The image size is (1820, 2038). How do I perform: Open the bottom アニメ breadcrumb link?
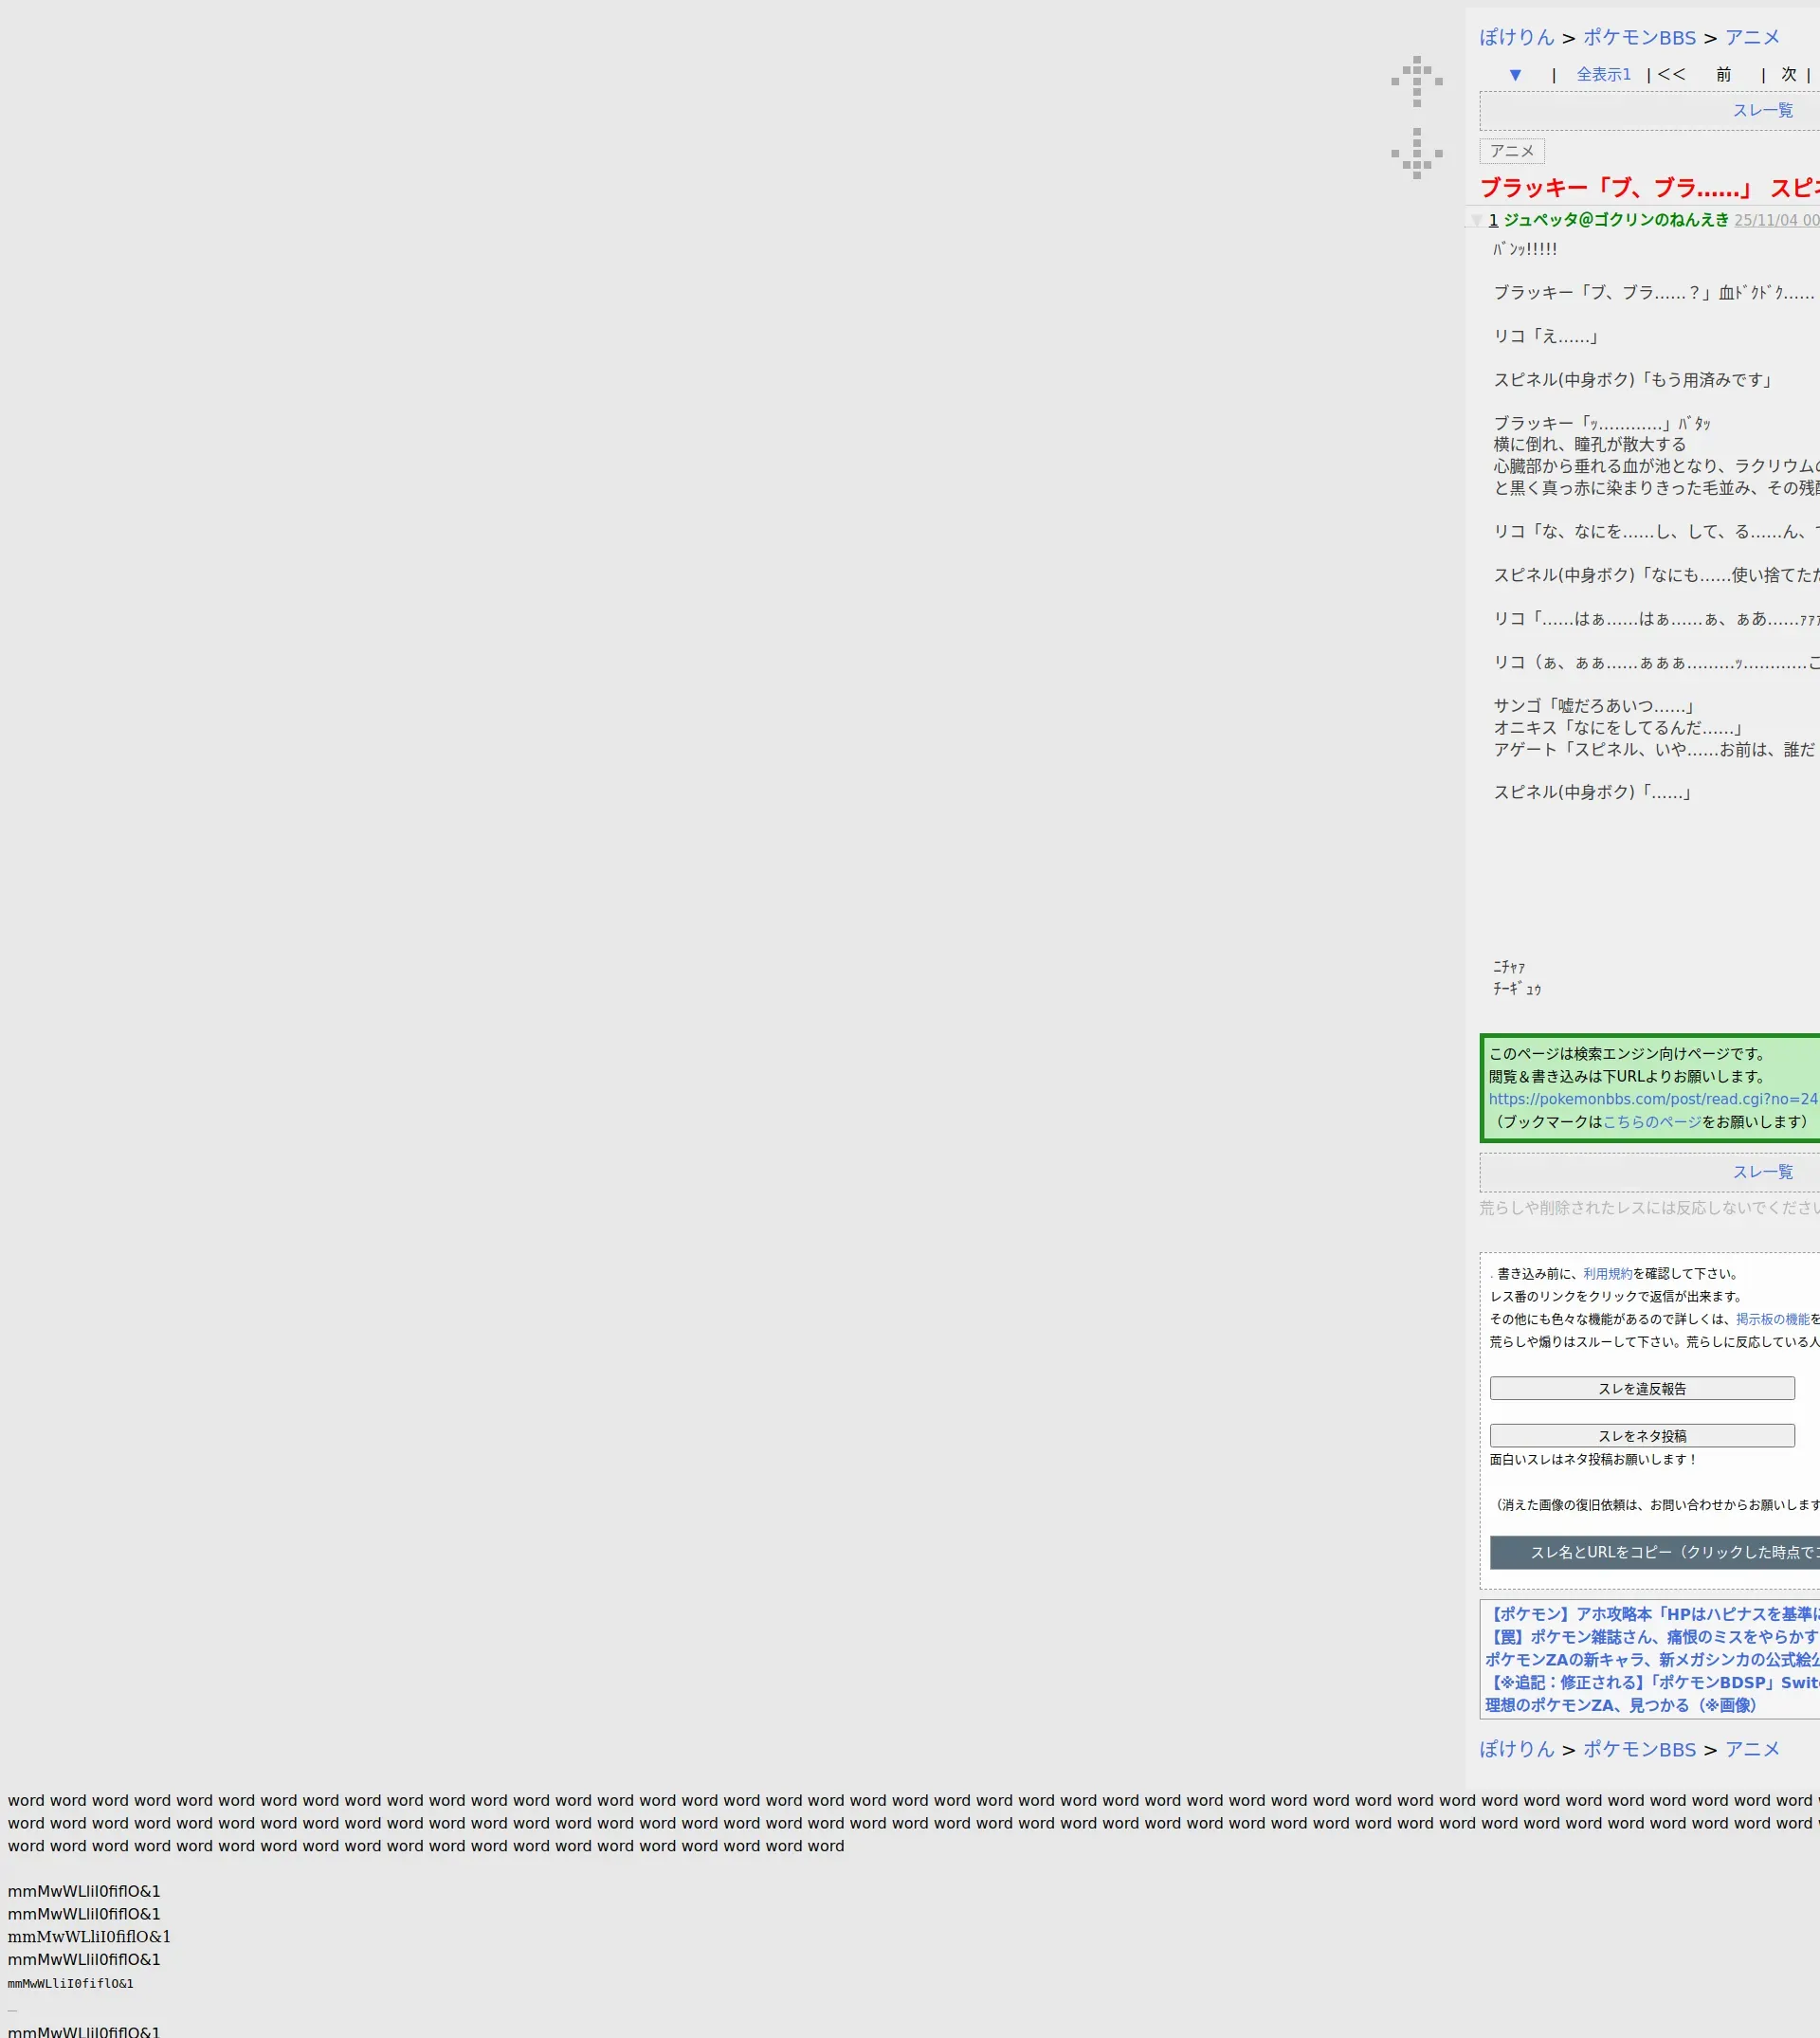[1752, 1749]
